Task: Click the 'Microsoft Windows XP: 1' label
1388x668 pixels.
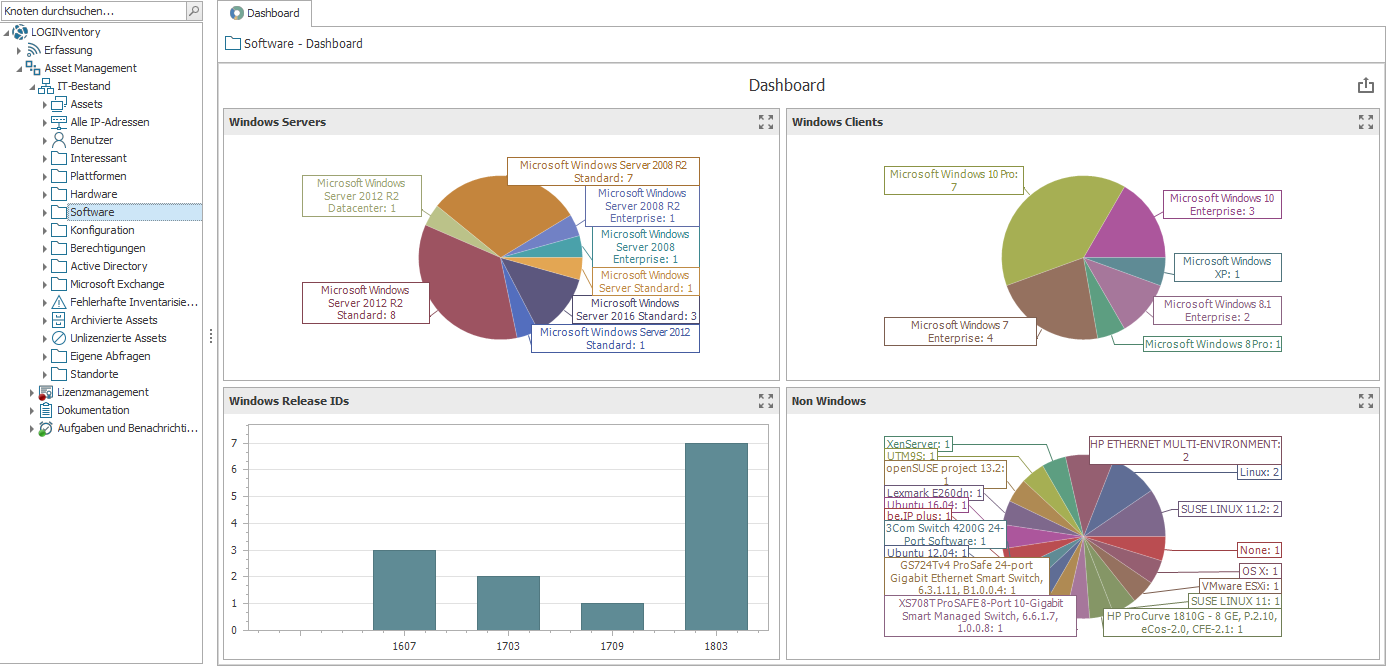Action: pos(1227,268)
